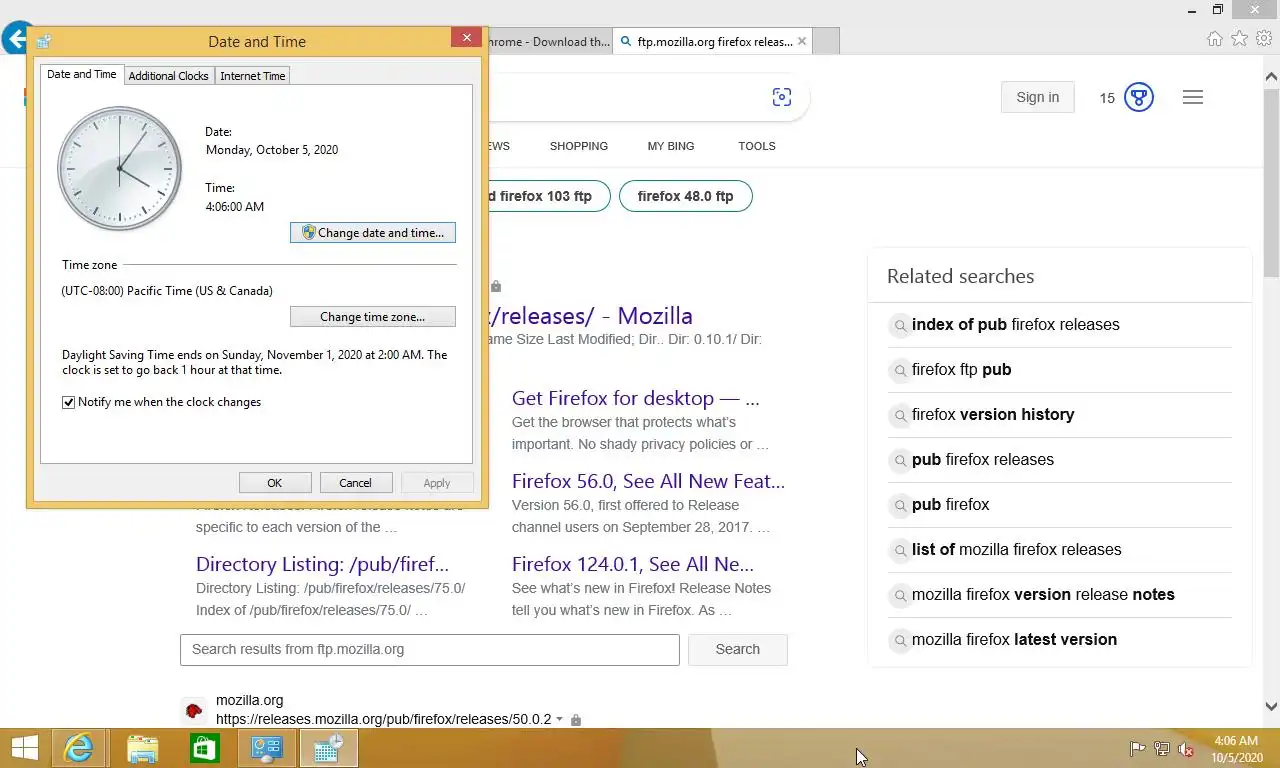
Task: Switch to Internet Time tab
Action: 253,76
